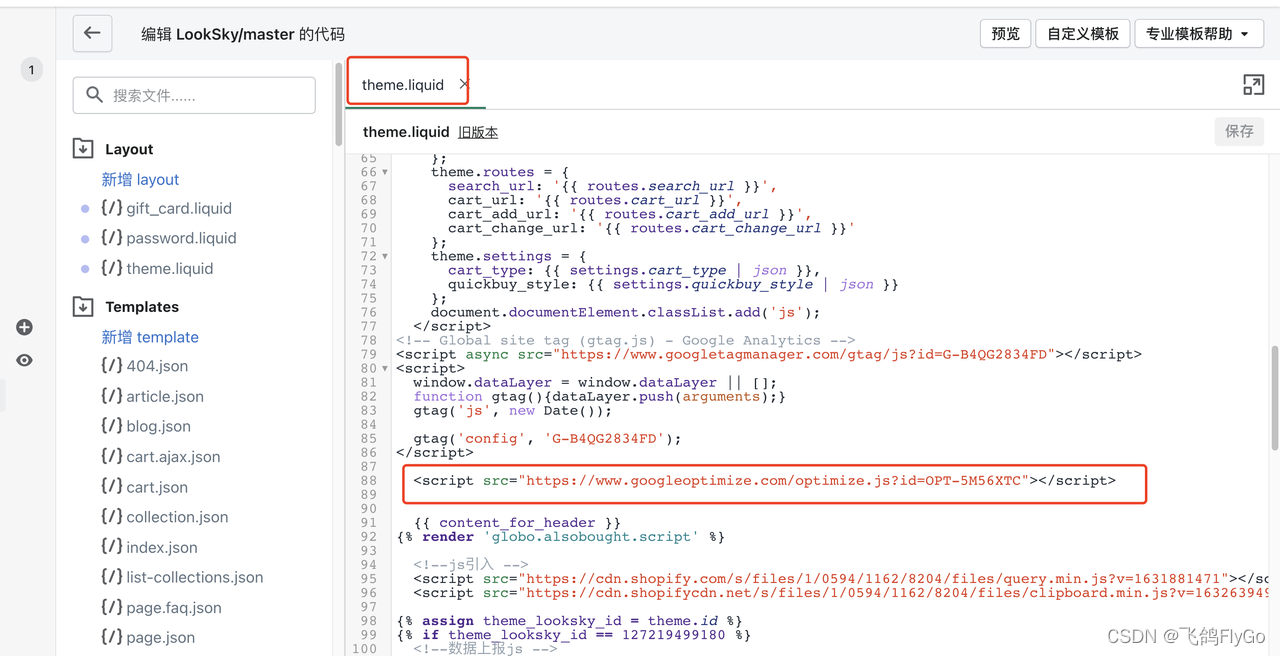Collapse code fold arrow at line 66
The height and width of the screenshot is (656, 1280).
(385, 172)
